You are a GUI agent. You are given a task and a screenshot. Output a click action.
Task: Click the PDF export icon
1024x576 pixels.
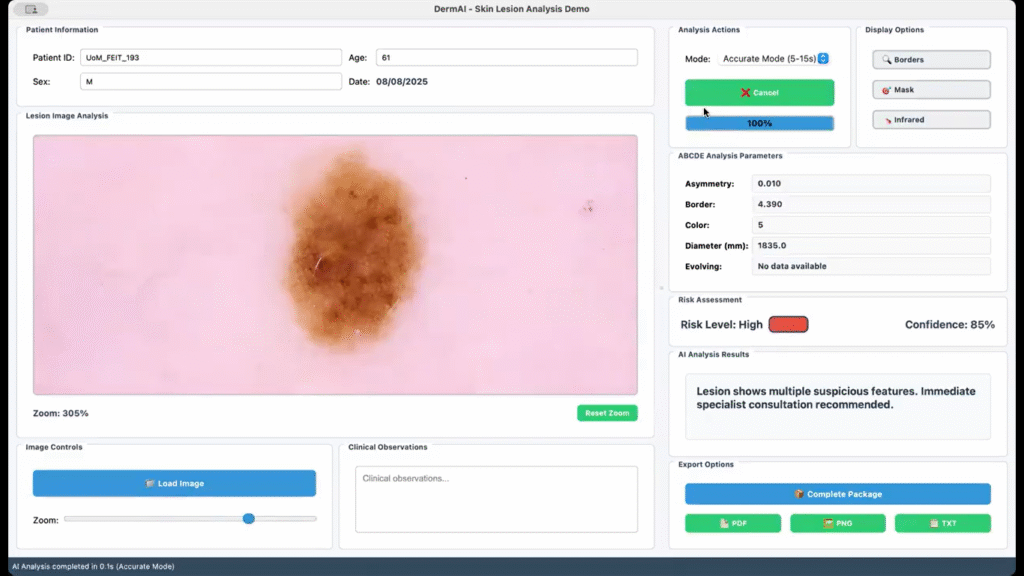point(724,523)
